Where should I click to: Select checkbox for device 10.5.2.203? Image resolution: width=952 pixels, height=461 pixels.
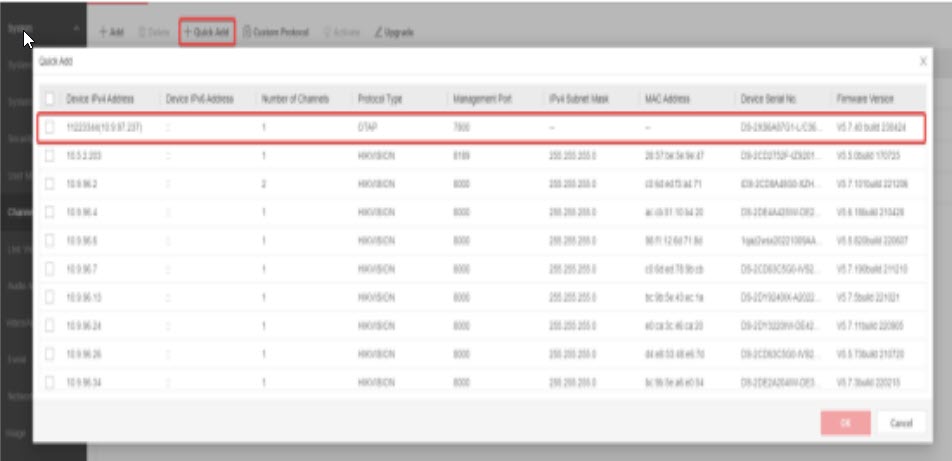pos(49,156)
